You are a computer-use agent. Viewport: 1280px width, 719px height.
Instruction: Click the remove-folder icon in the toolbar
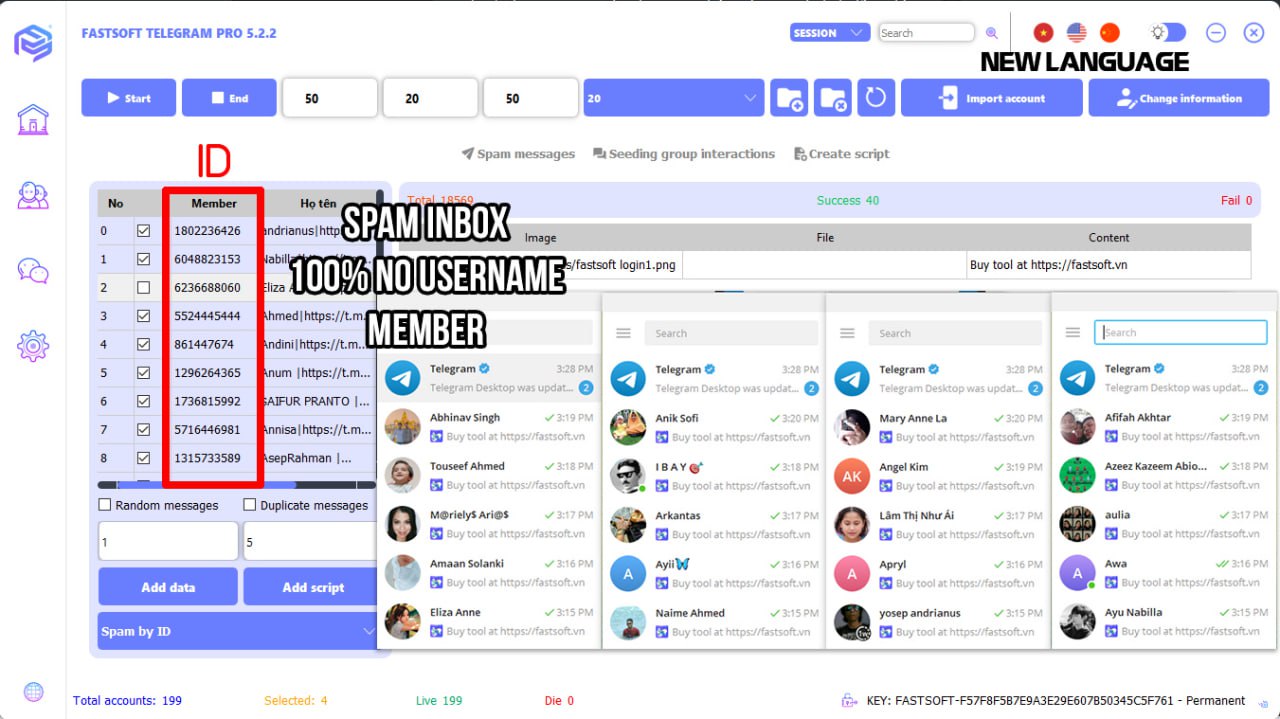point(833,97)
